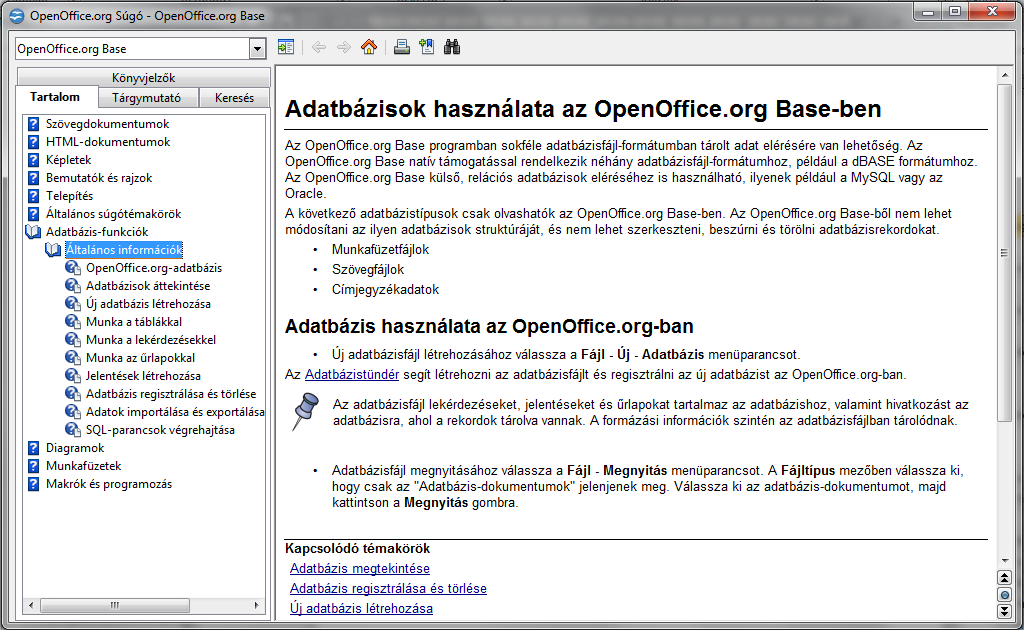Click the page icon next to Munka az űrlapokkal
Viewport: 1024px width, 630px height.
(x=73, y=358)
